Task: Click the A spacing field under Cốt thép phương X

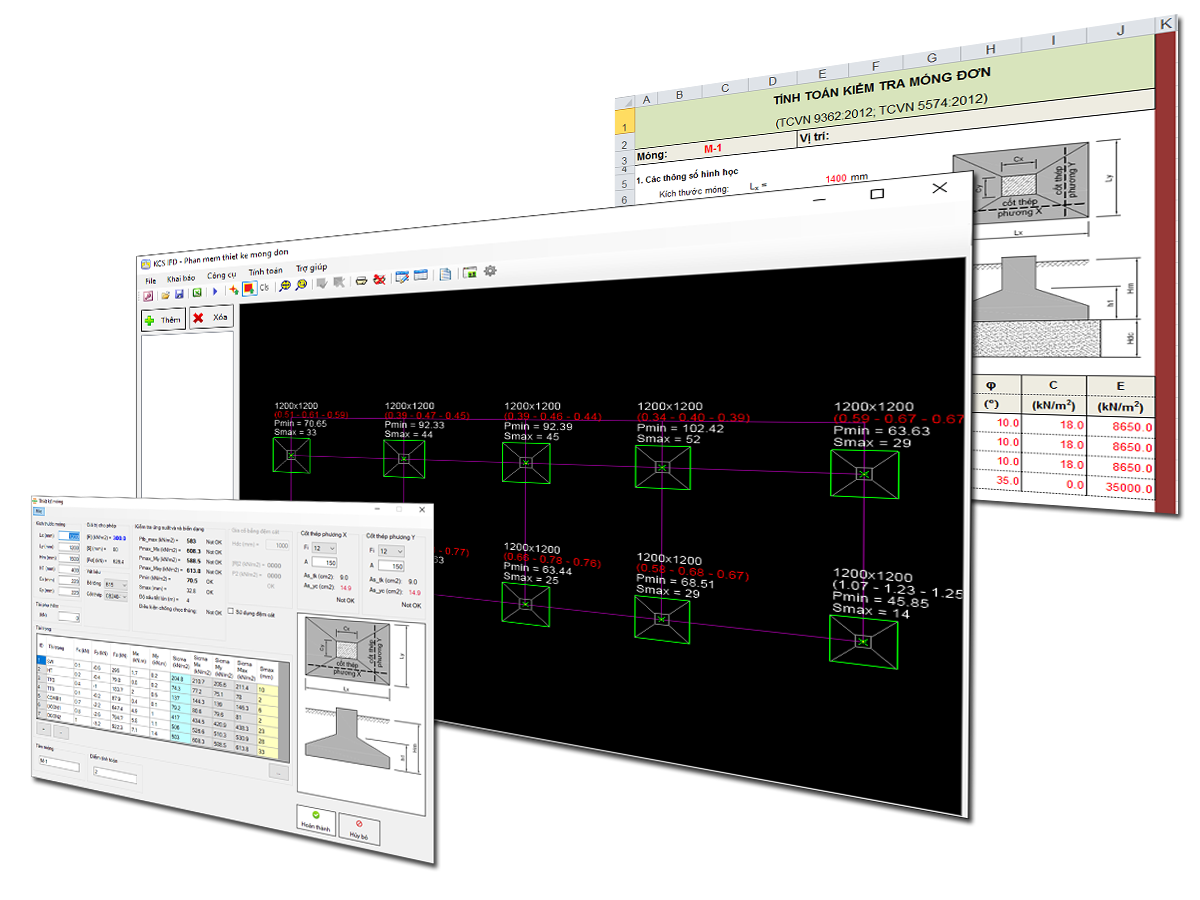Action: [x=324, y=563]
